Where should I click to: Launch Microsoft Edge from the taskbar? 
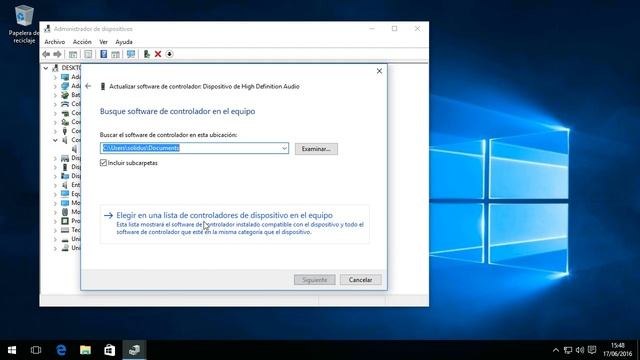(61, 350)
